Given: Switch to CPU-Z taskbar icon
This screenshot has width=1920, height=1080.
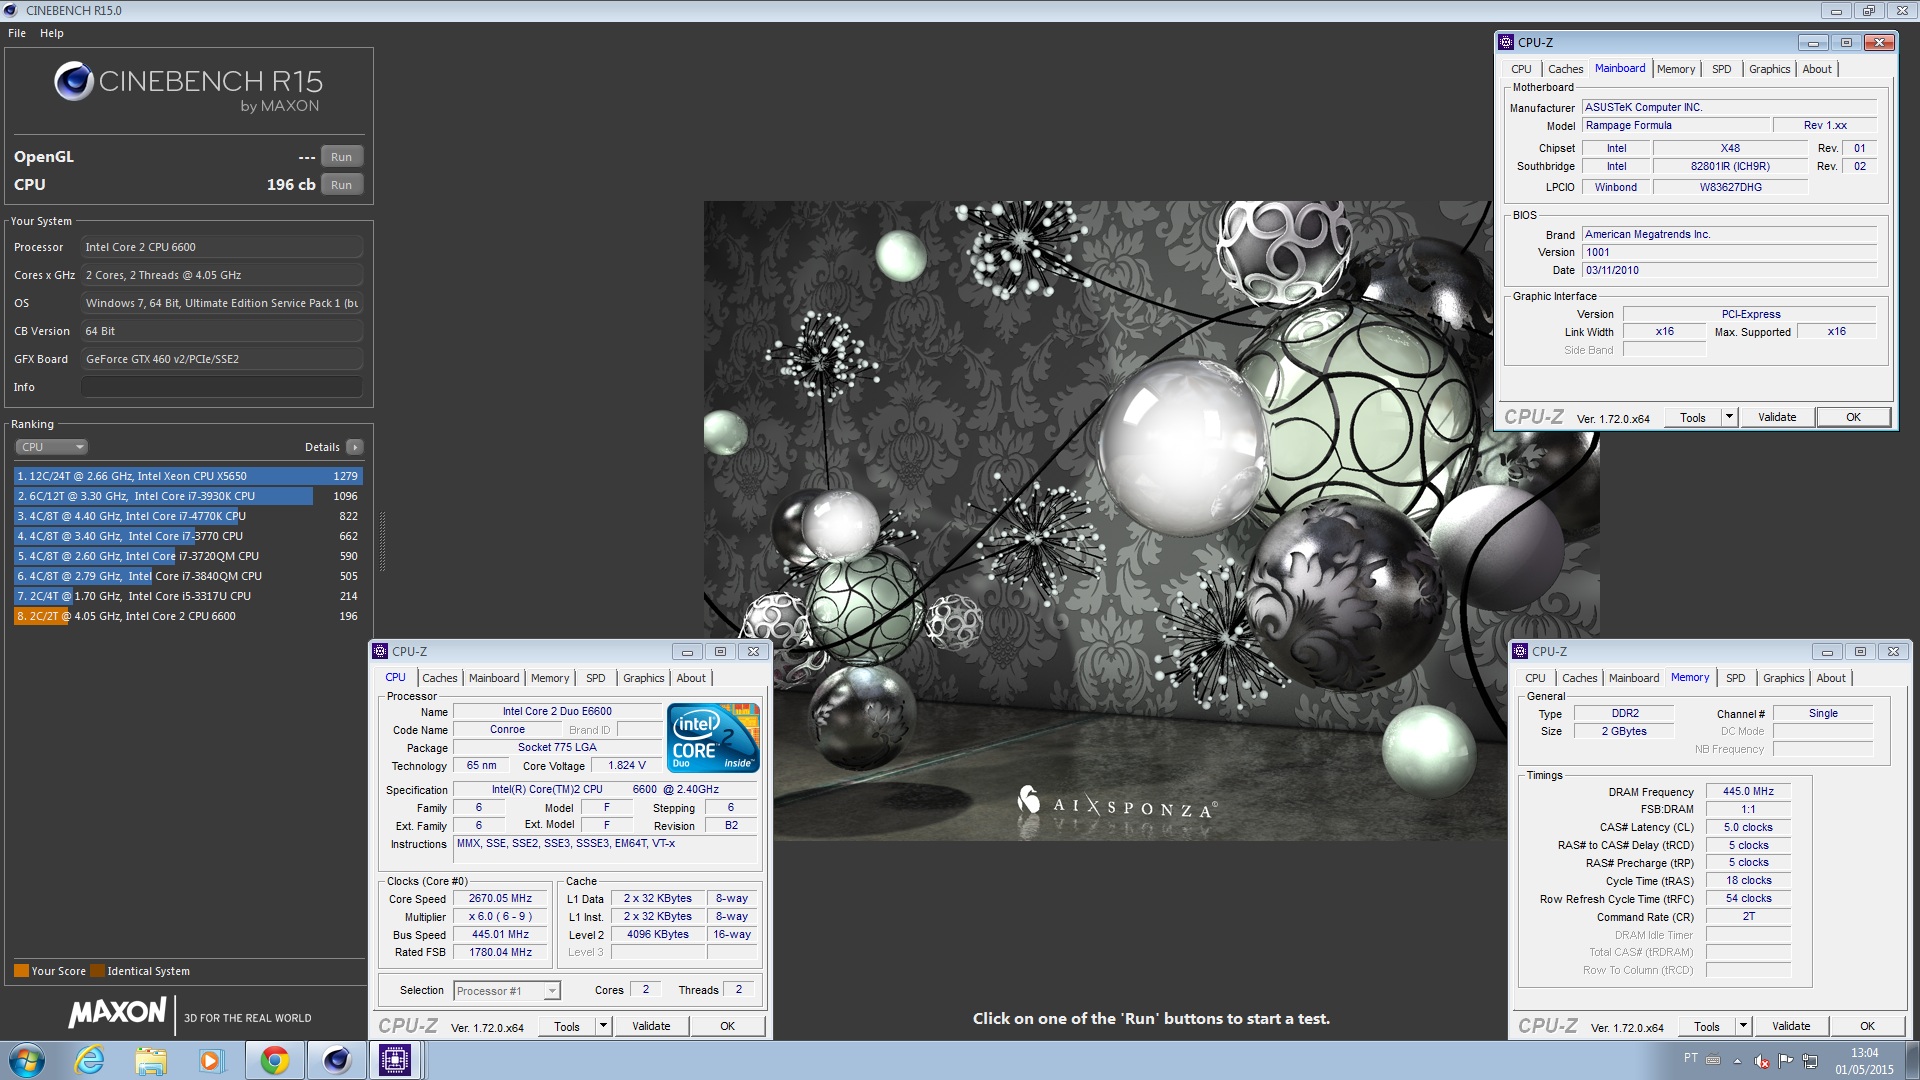Looking at the screenshot, I should (x=395, y=1060).
